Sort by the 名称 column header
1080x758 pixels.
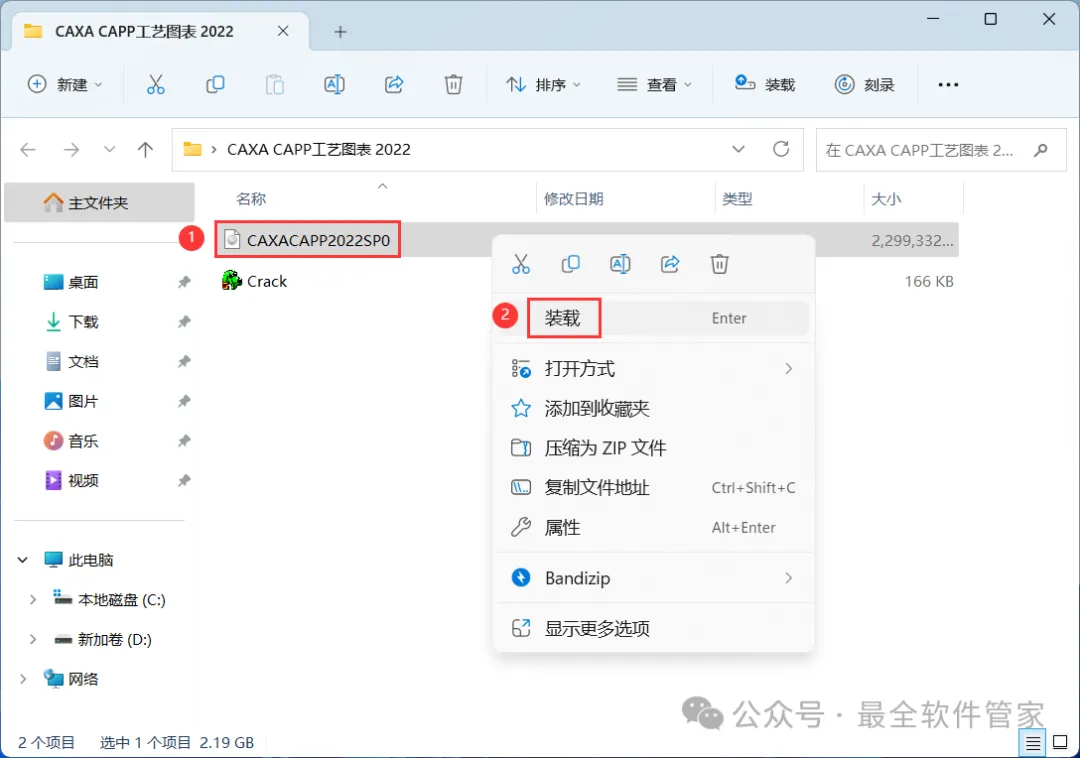point(251,199)
